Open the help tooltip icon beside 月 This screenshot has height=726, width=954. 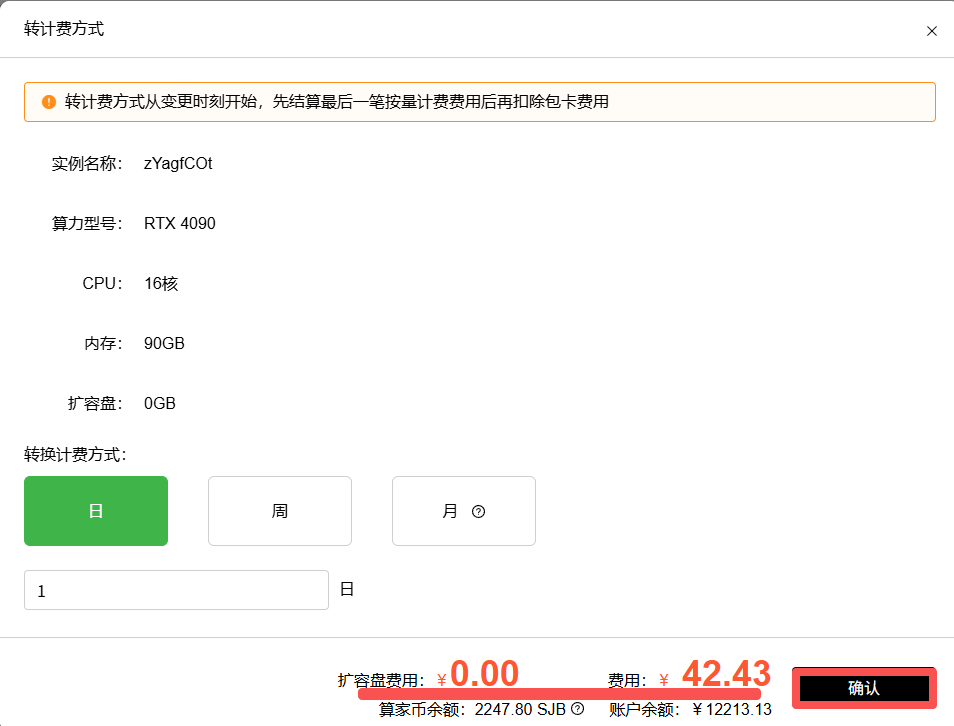pyautogui.click(x=478, y=511)
